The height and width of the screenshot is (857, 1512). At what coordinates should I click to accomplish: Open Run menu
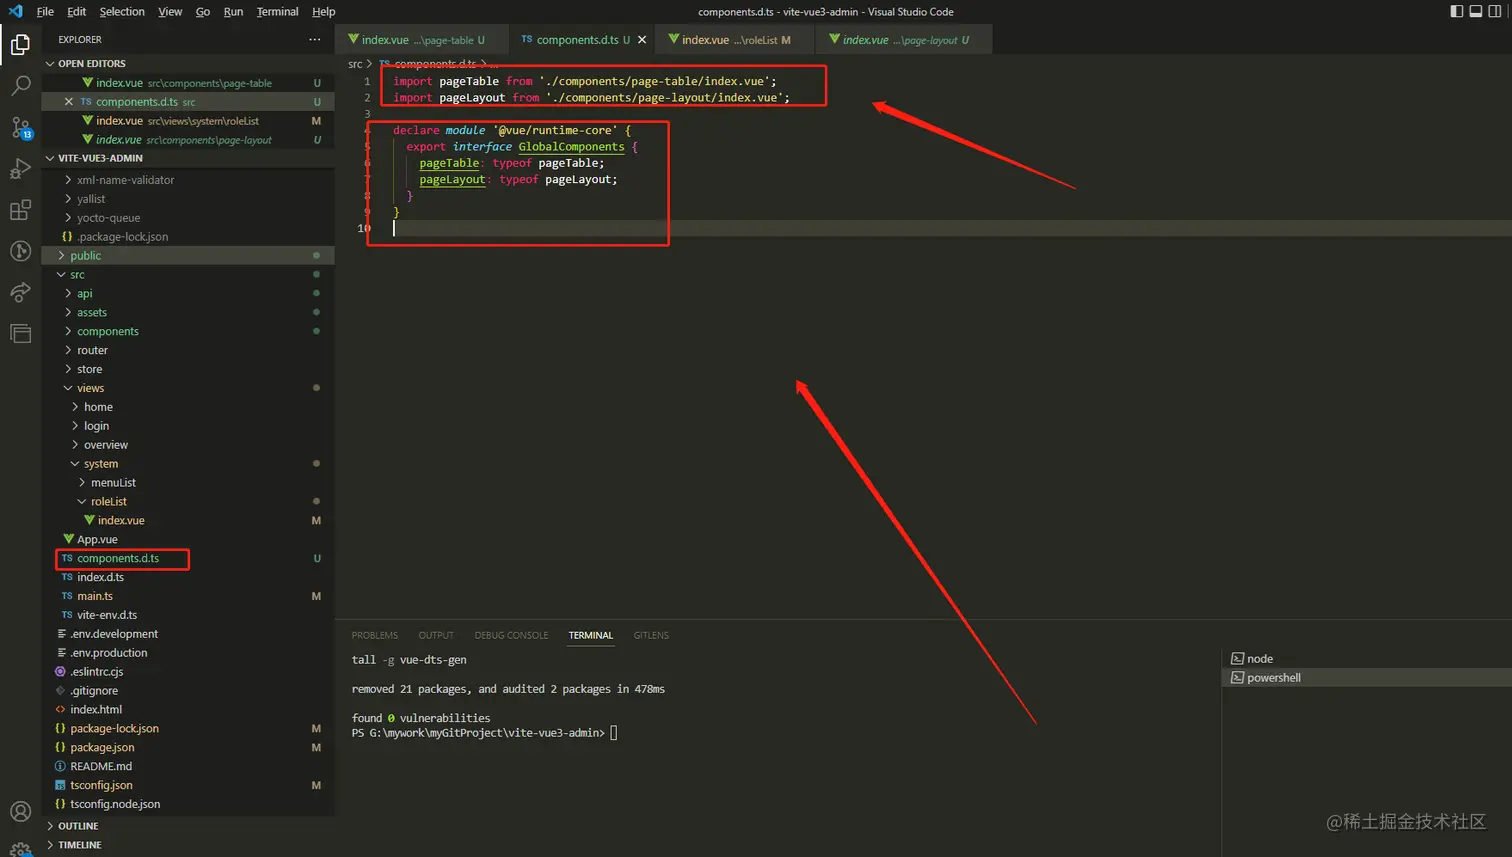[x=233, y=11]
